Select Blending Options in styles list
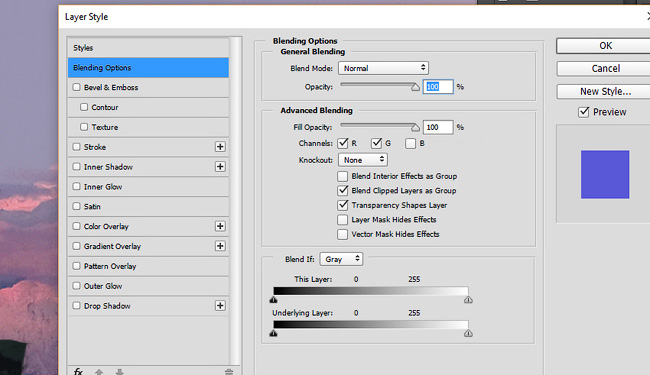This screenshot has height=375, width=650. (148, 68)
